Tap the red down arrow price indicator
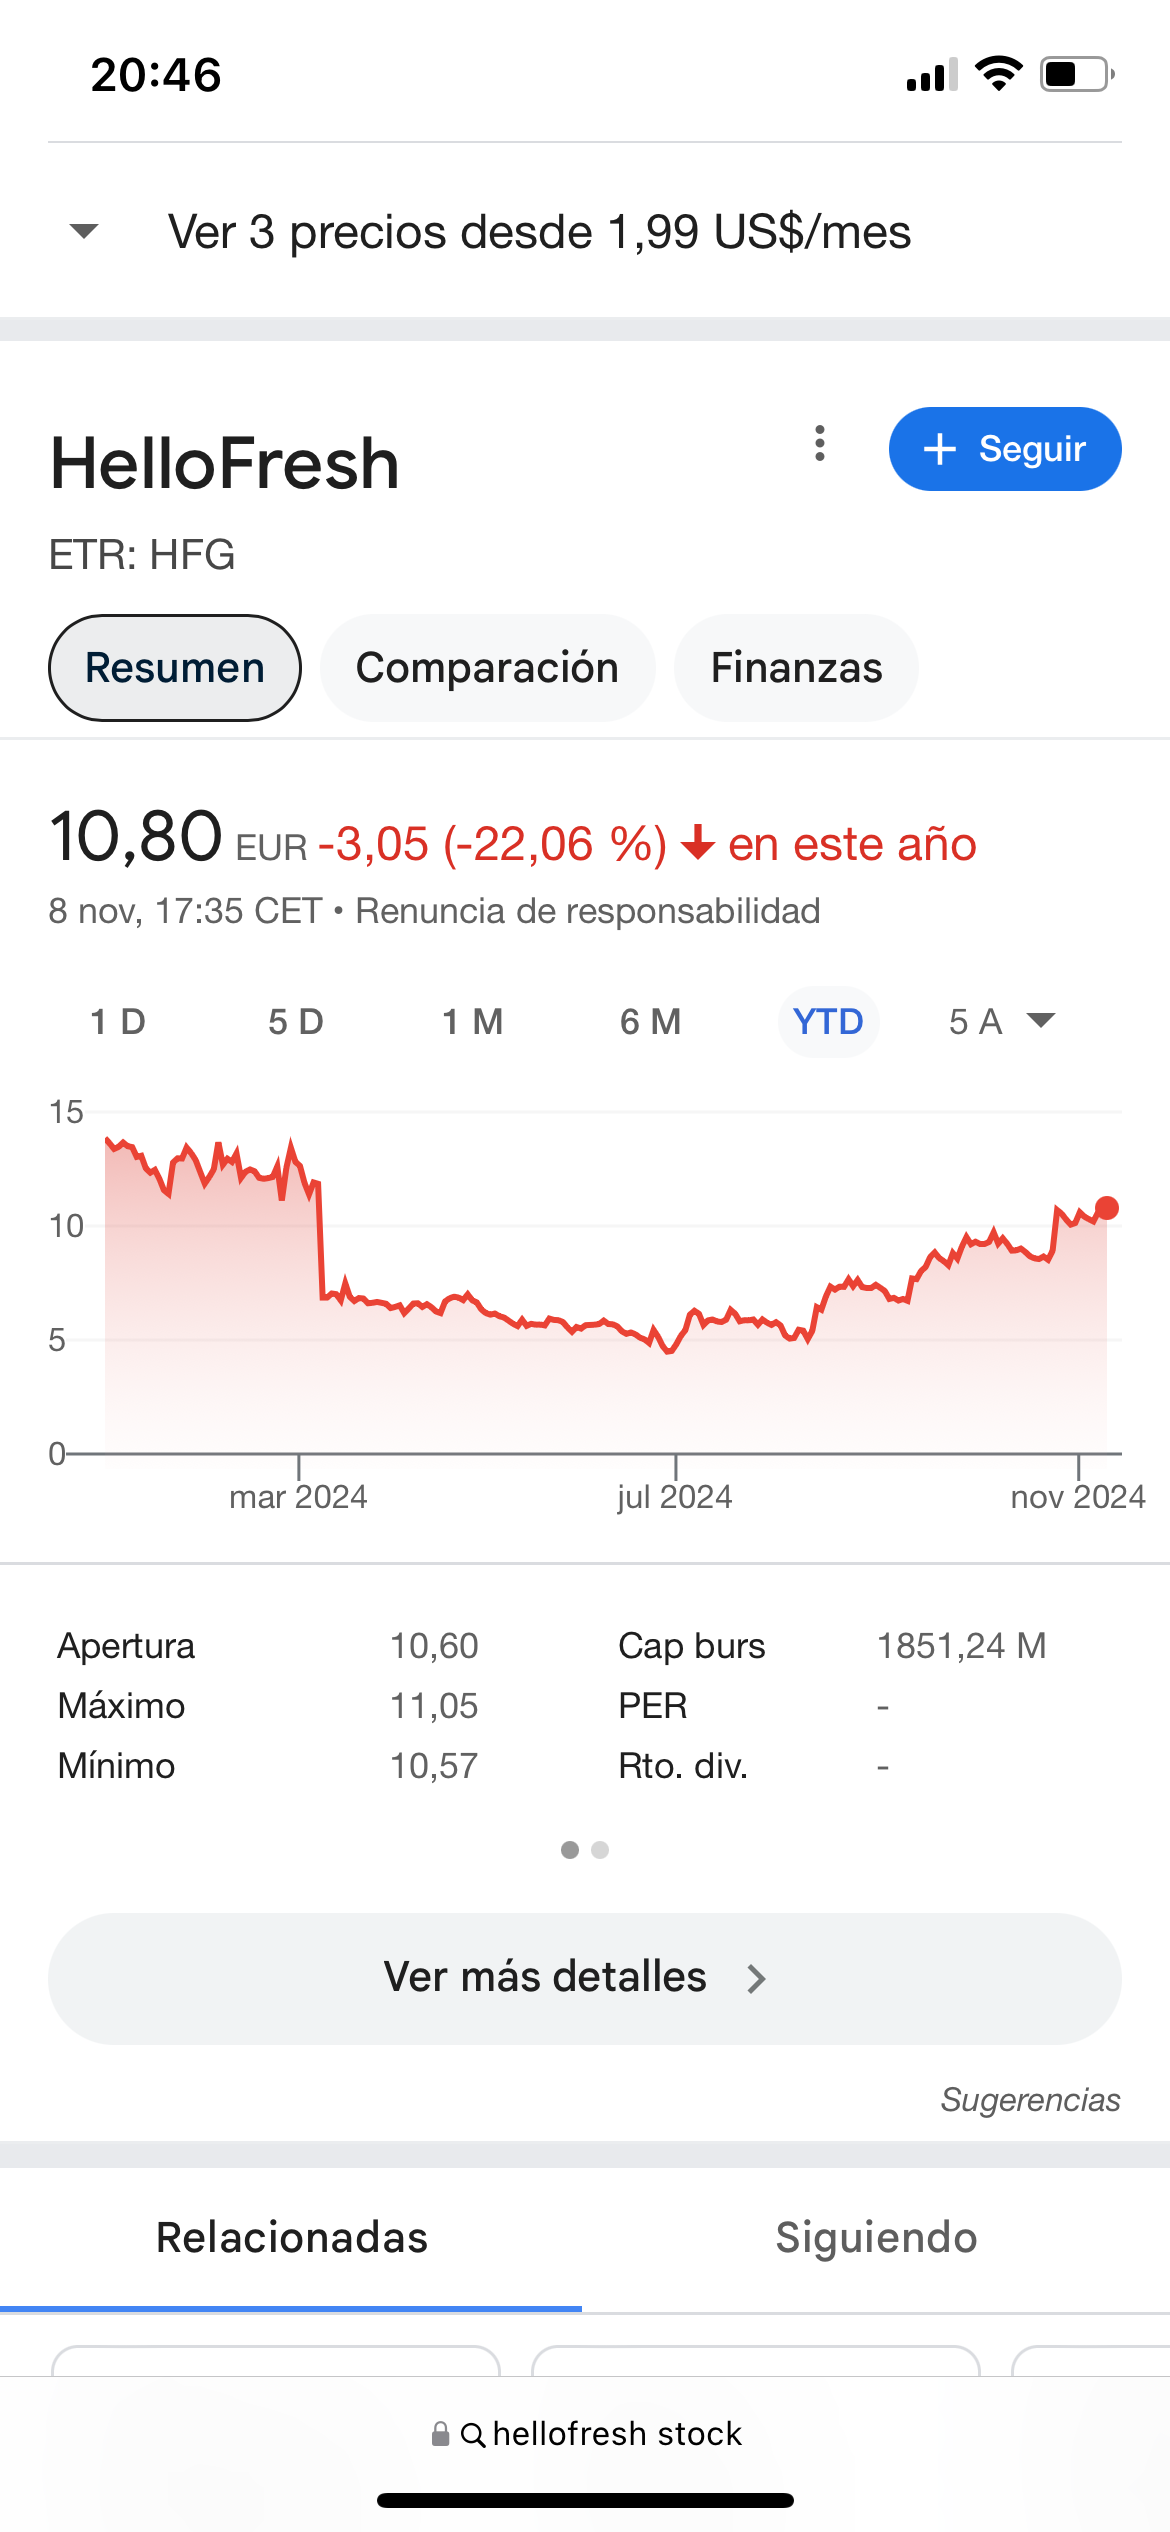 pyautogui.click(x=697, y=843)
